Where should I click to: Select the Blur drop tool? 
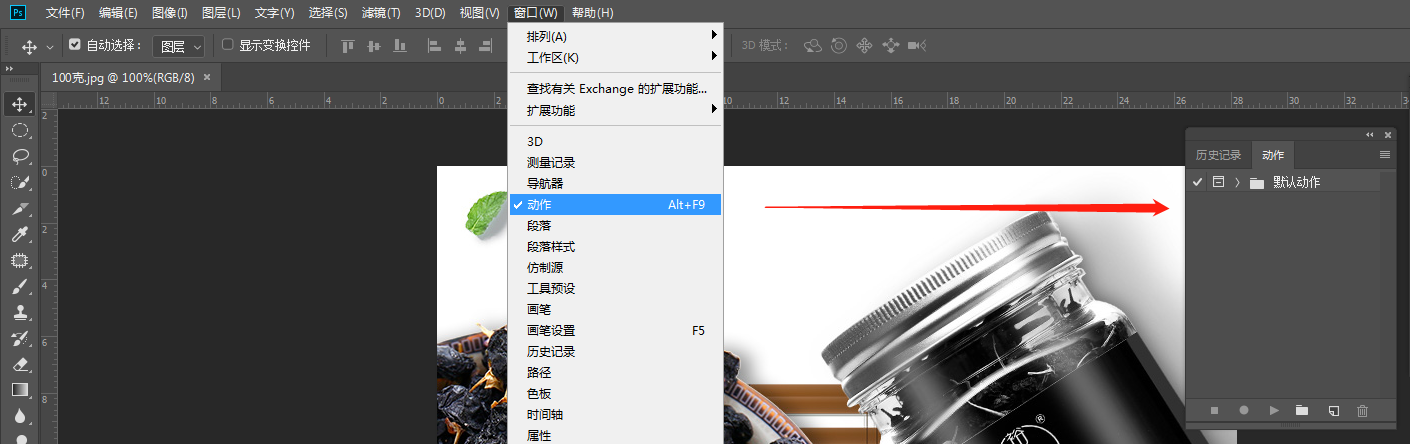point(19,416)
